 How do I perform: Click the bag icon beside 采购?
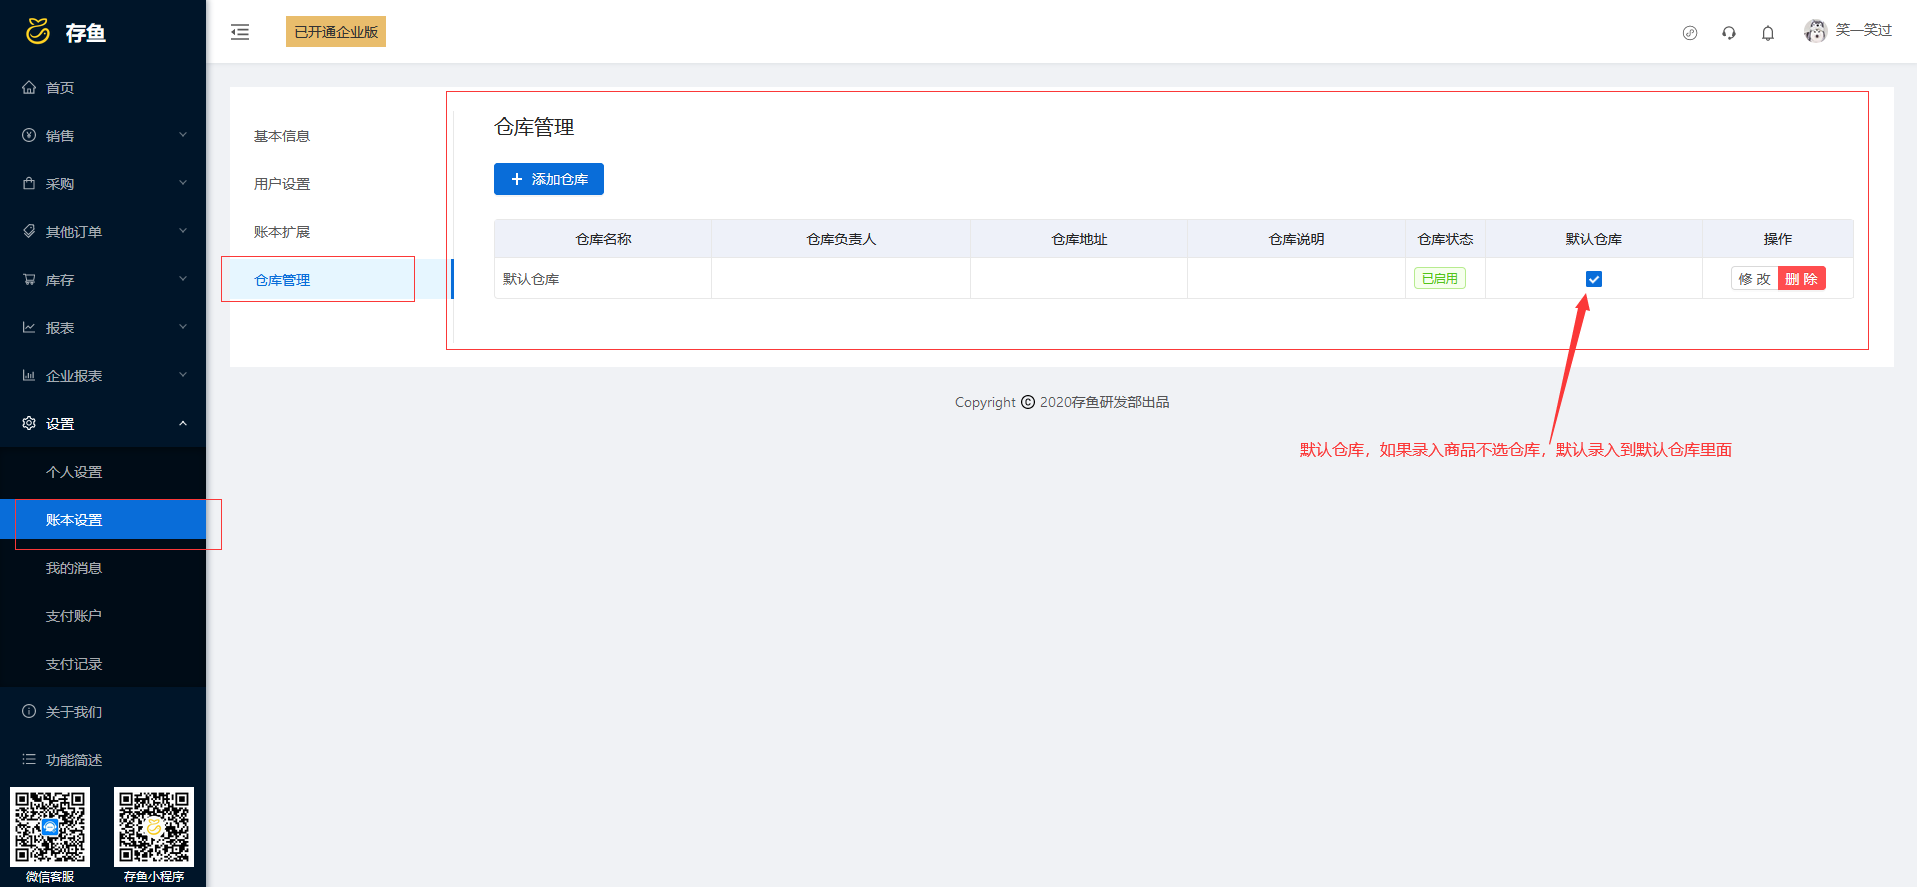pyautogui.click(x=29, y=183)
